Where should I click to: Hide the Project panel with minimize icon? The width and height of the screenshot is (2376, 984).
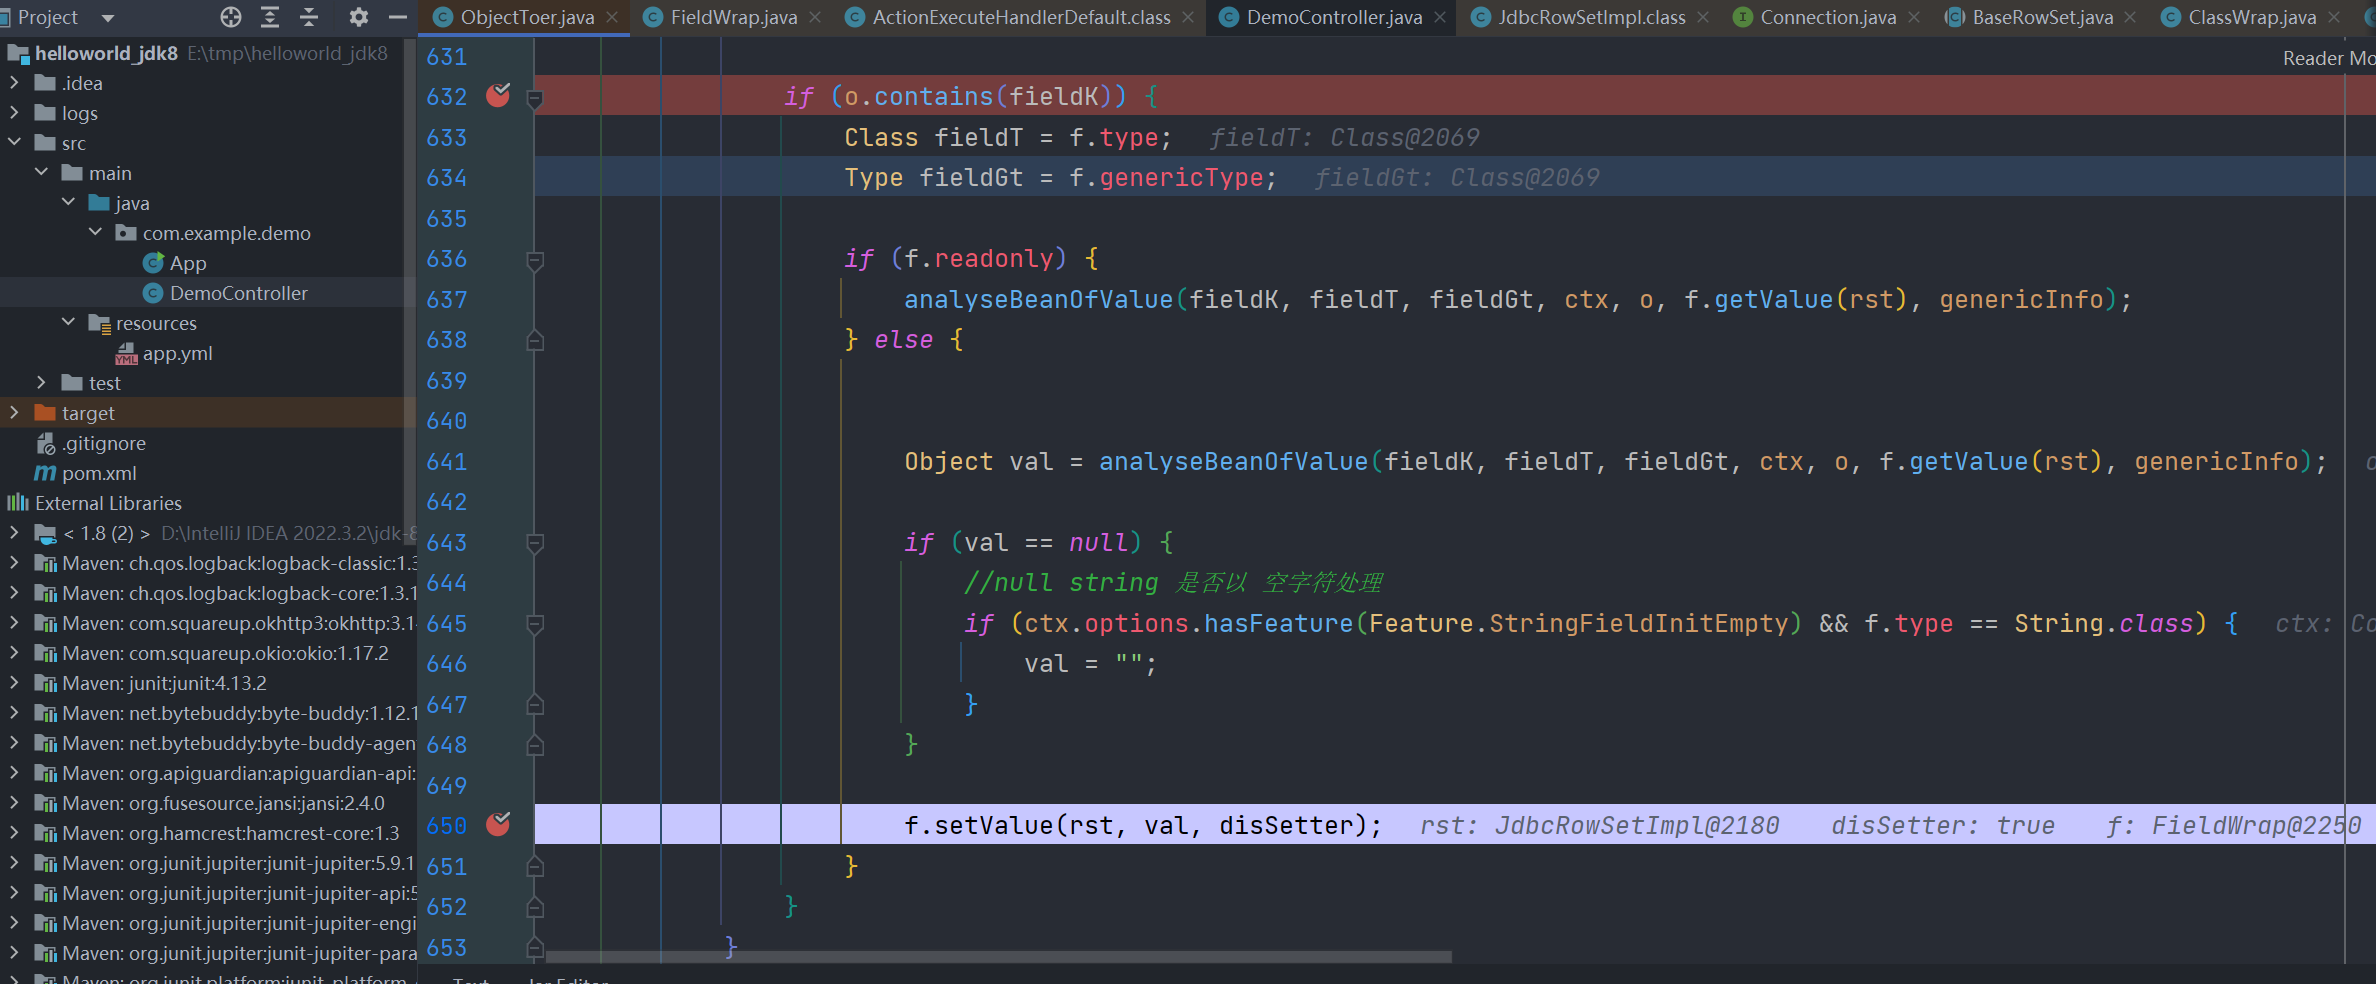click(x=398, y=17)
